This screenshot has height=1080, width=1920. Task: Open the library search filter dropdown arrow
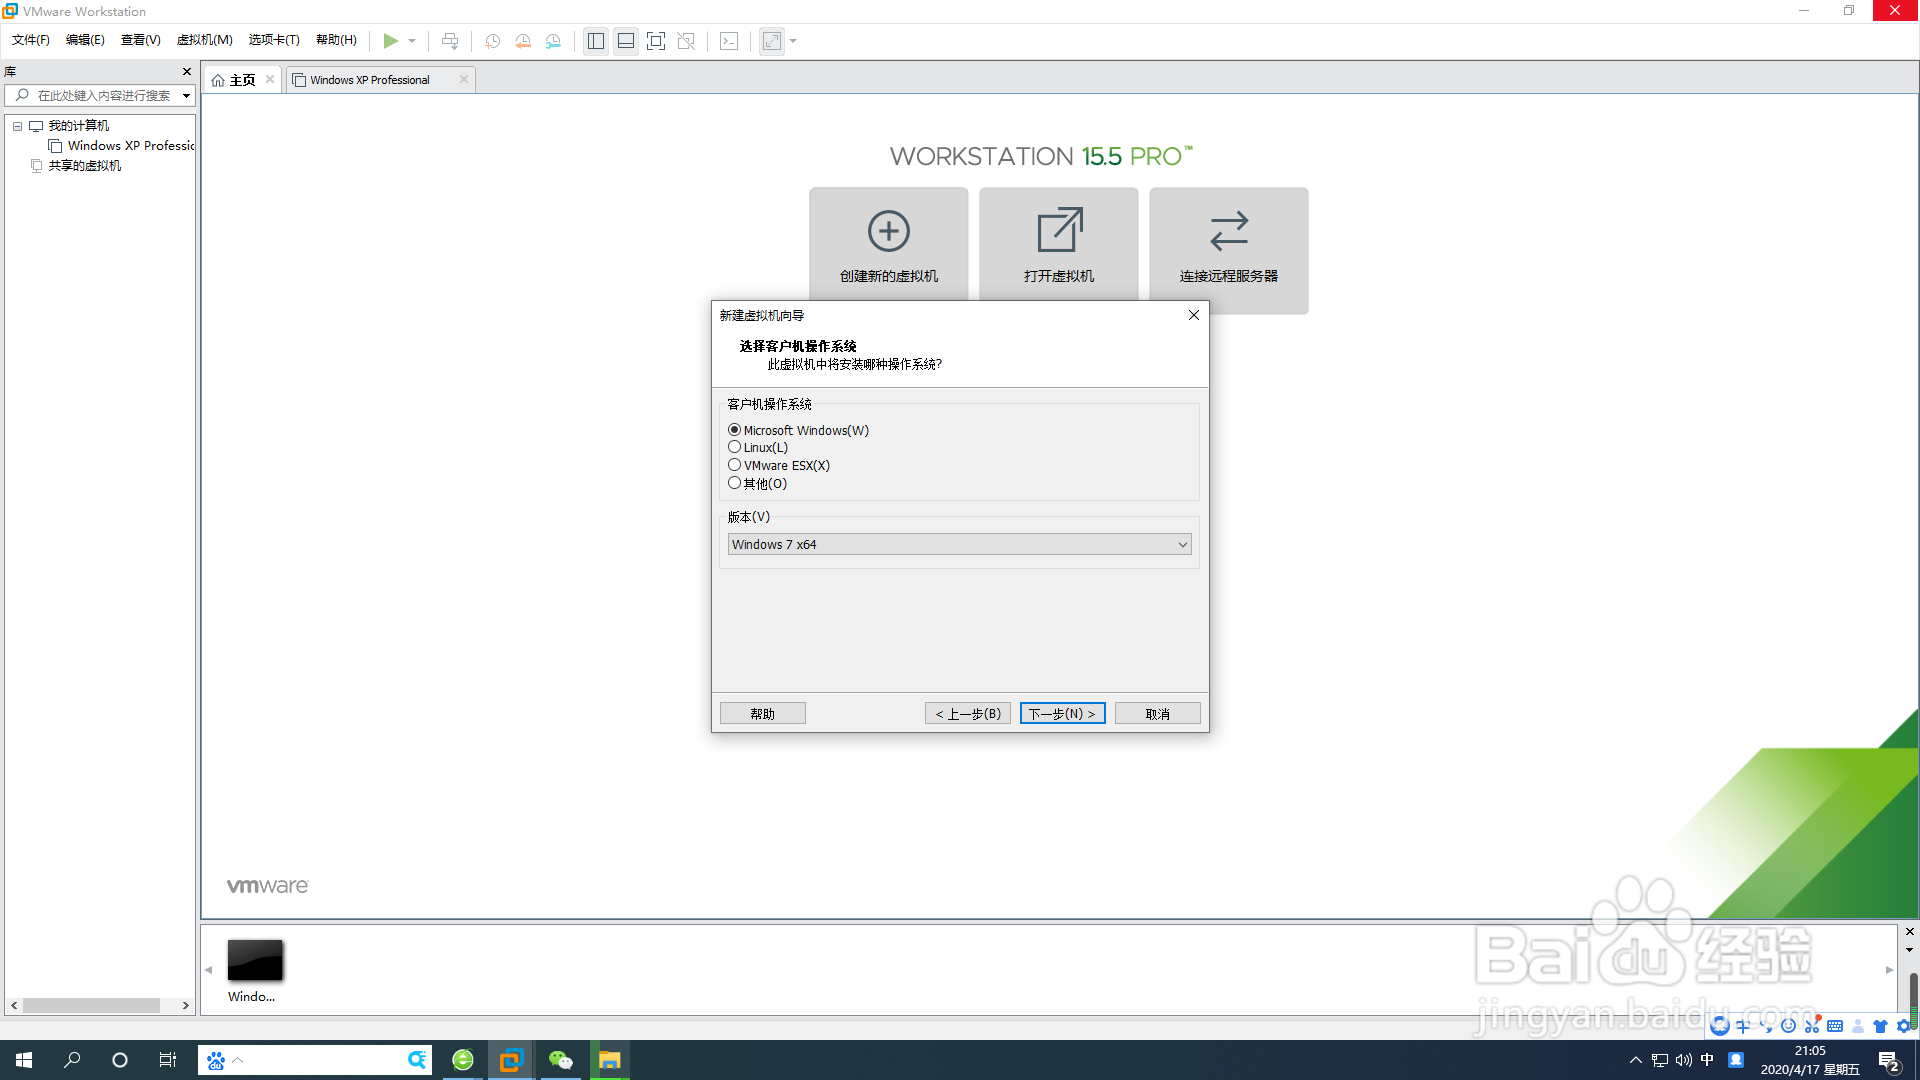(x=186, y=96)
